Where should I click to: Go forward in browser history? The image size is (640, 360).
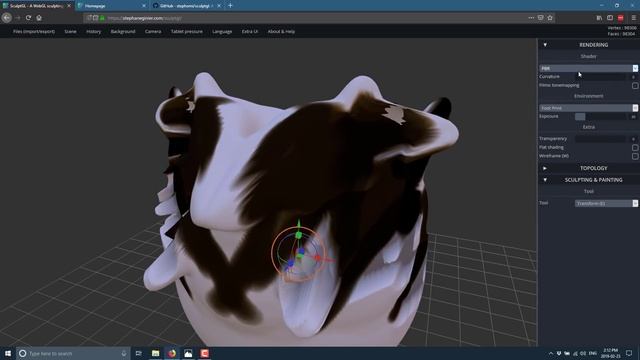[18, 18]
